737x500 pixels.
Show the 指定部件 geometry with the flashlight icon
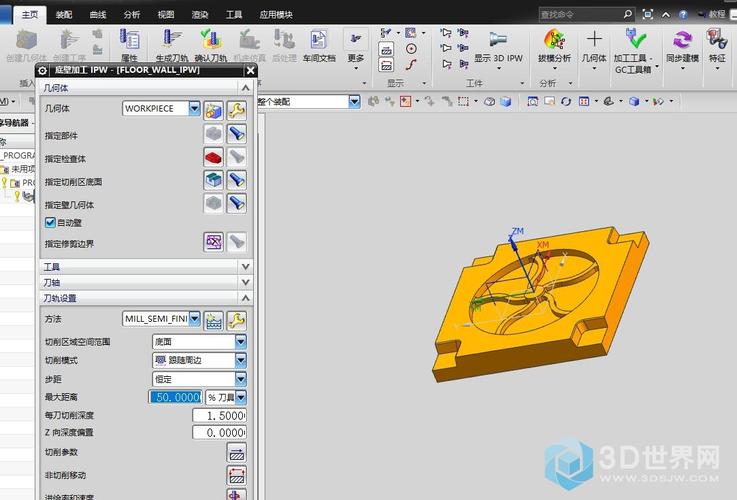(236, 133)
